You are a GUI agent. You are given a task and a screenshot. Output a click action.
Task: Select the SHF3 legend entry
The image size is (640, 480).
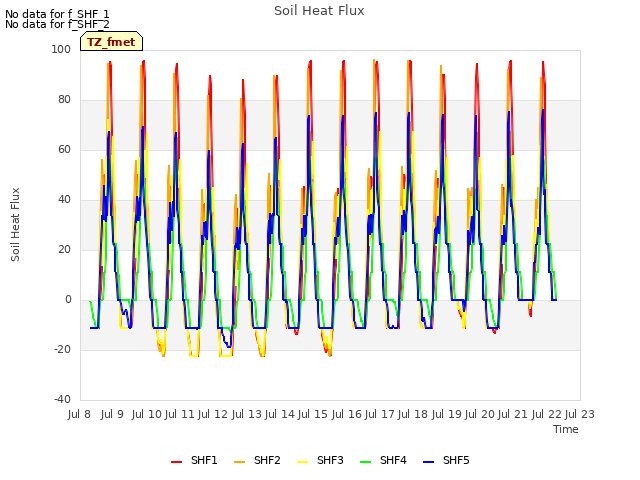pos(320,460)
